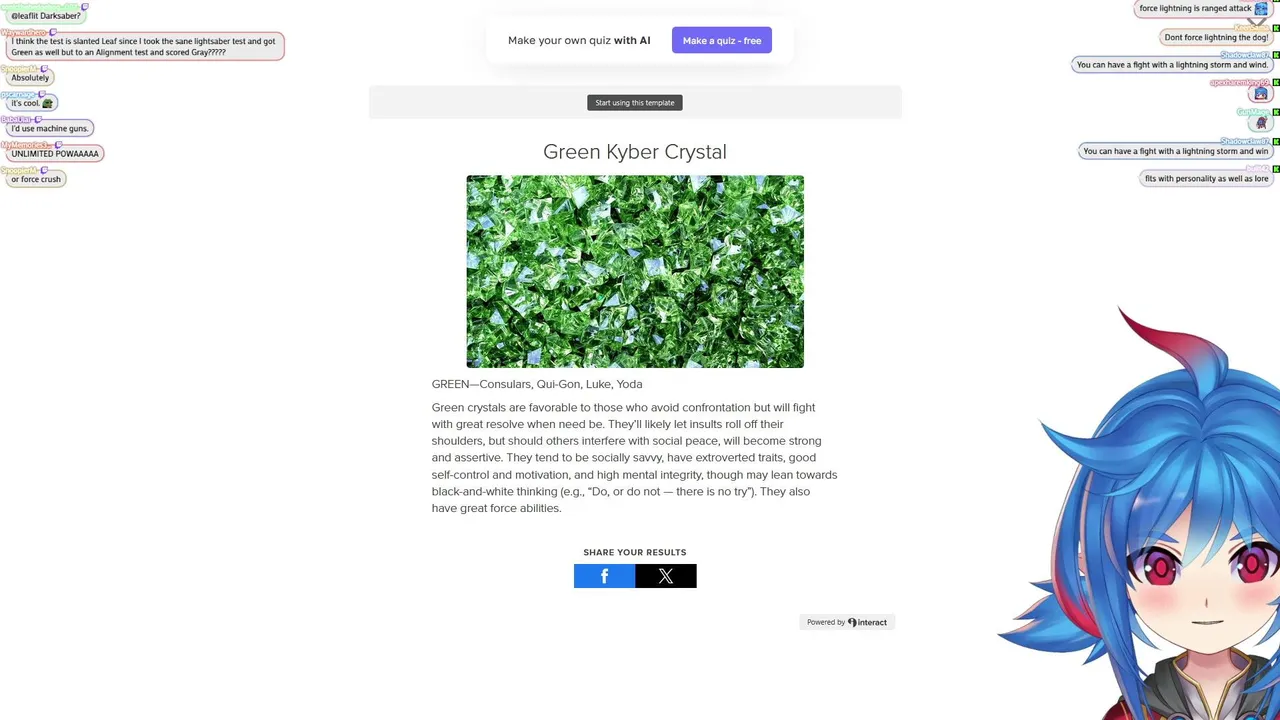Screen dimensions: 1280x720
Task: Click "Dont force lightning the dog!" message
Action: 1216,38
